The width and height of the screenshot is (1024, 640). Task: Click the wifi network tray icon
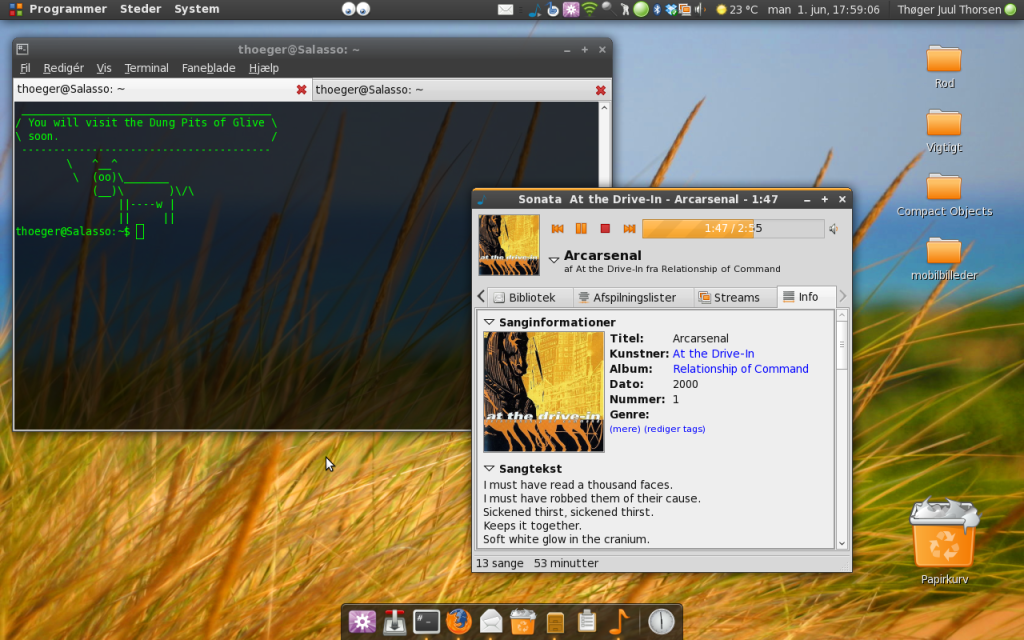point(590,9)
